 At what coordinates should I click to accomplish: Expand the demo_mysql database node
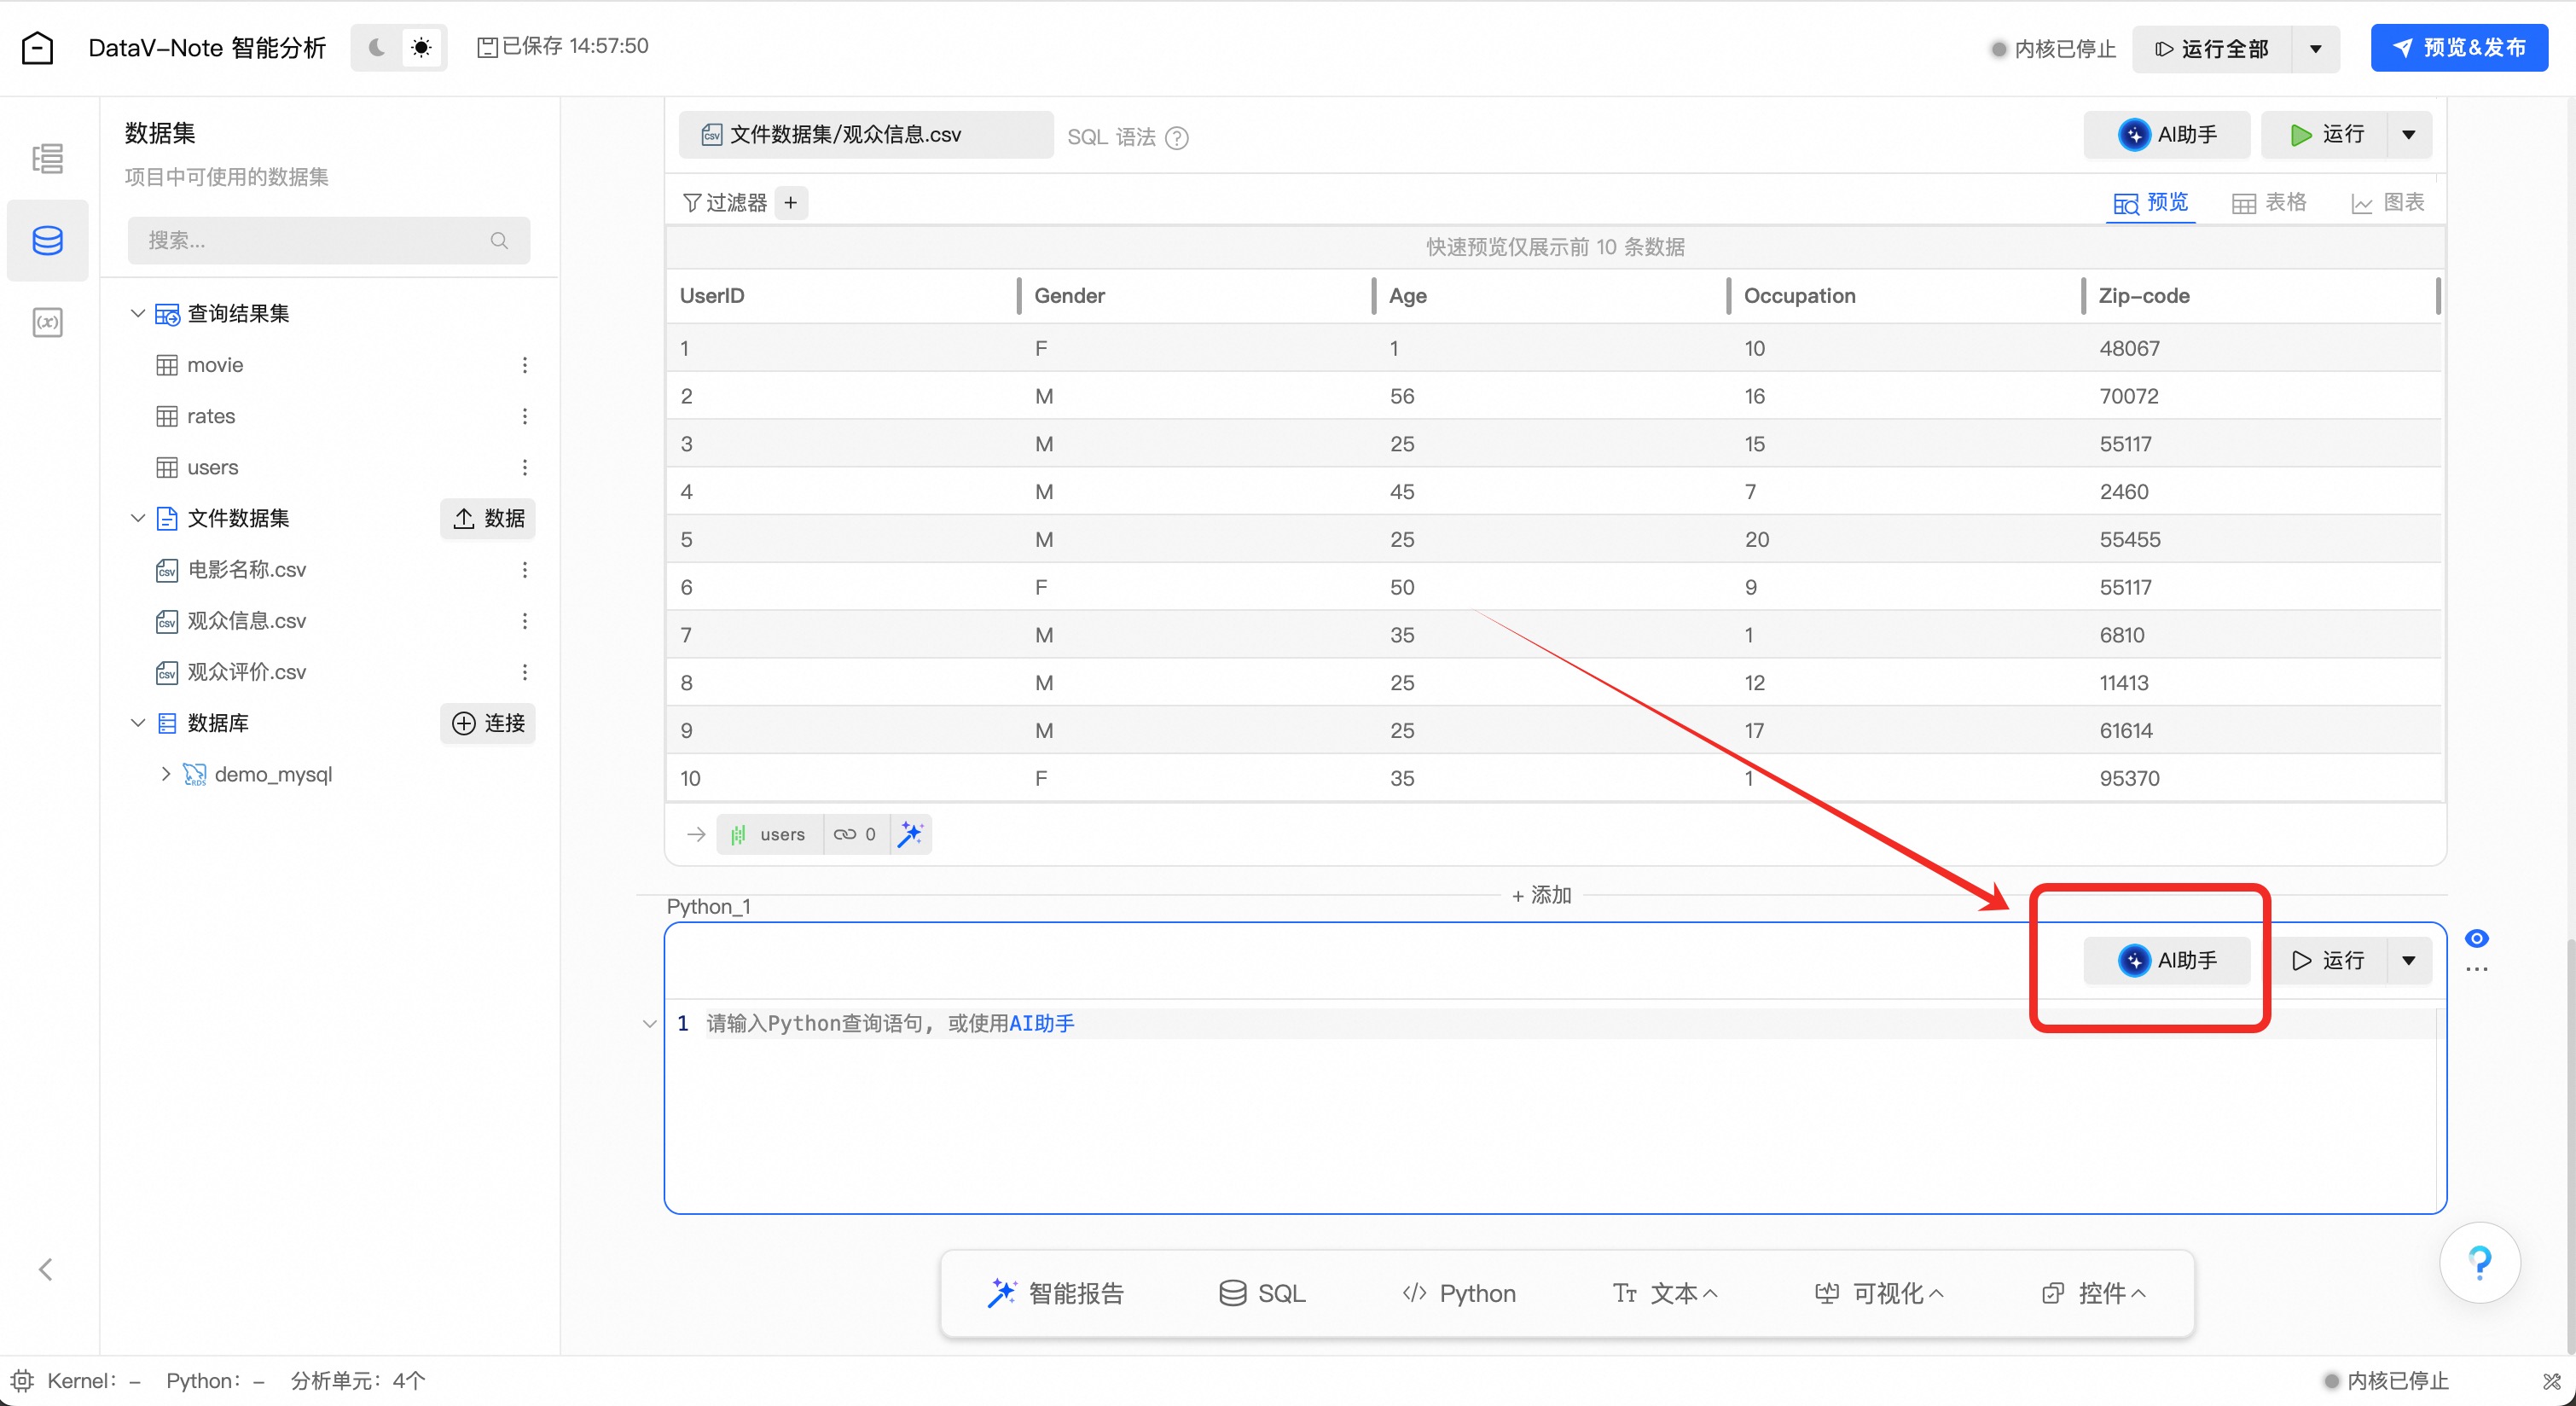pyautogui.click(x=166, y=774)
